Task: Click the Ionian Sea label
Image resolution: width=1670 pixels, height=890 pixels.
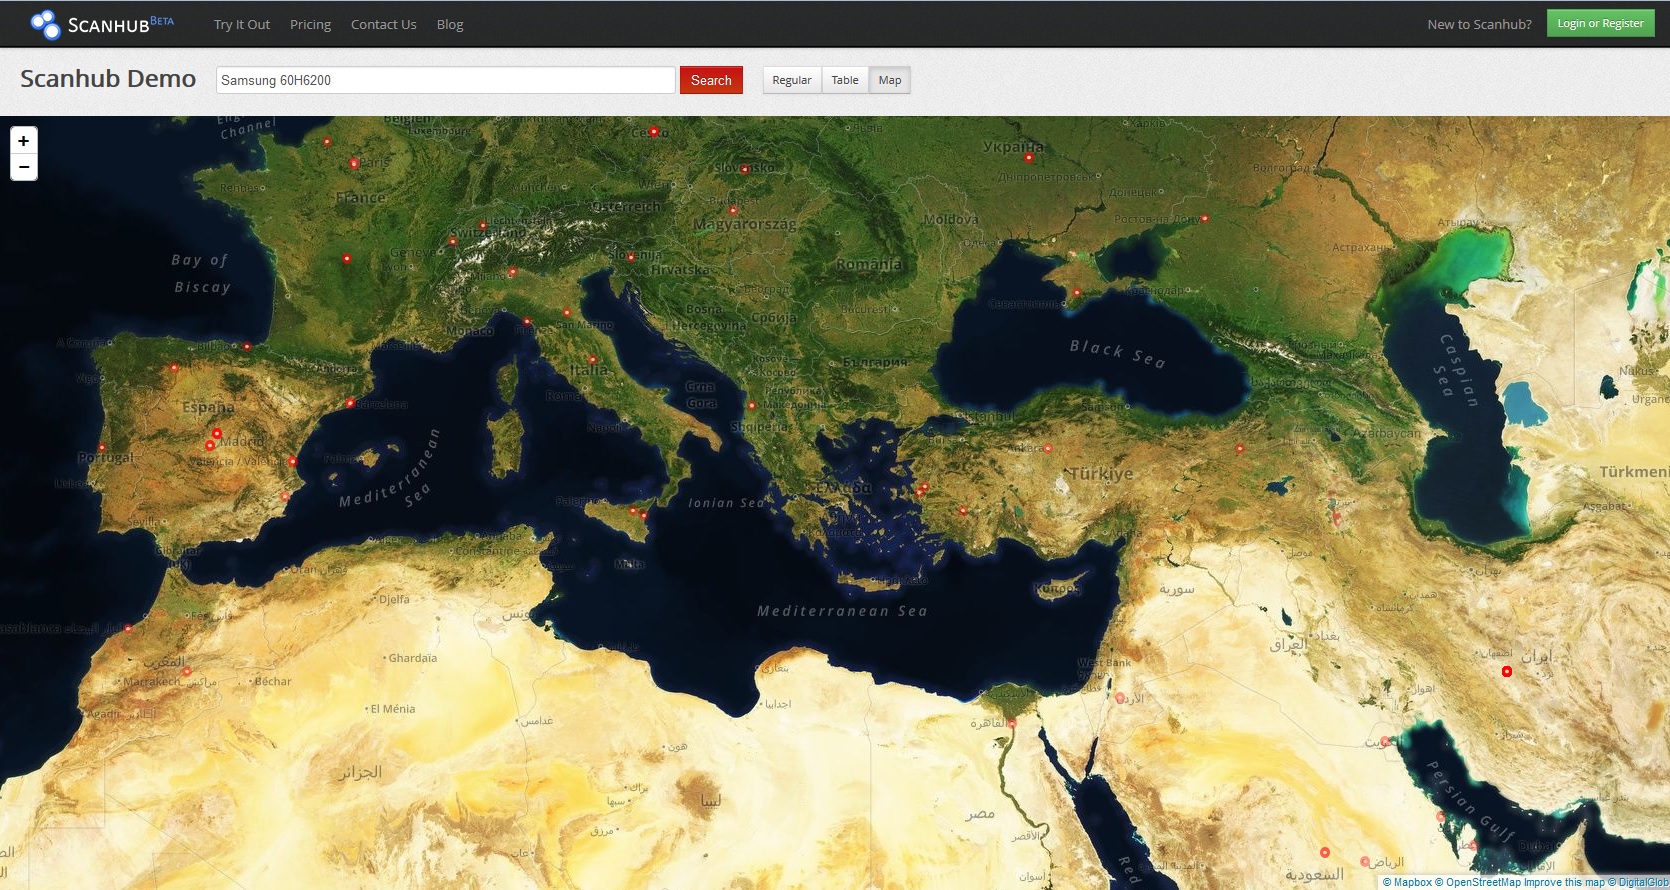Action: click(726, 503)
